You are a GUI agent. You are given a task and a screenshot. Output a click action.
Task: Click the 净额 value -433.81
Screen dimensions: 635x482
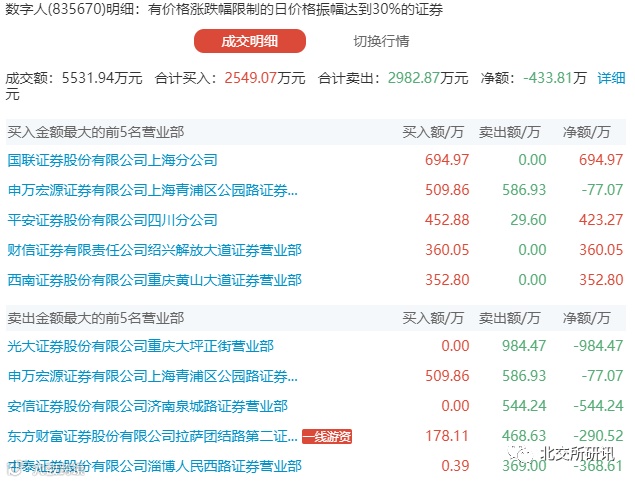(547, 78)
